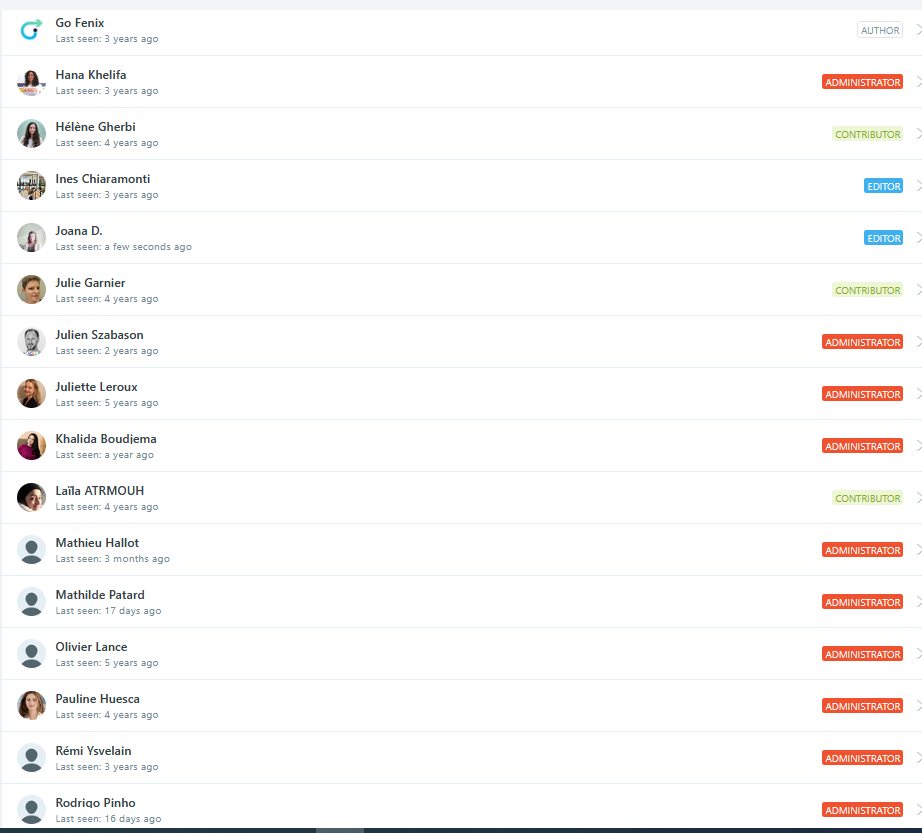Click Joana D.'s profile photo

point(31,238)
